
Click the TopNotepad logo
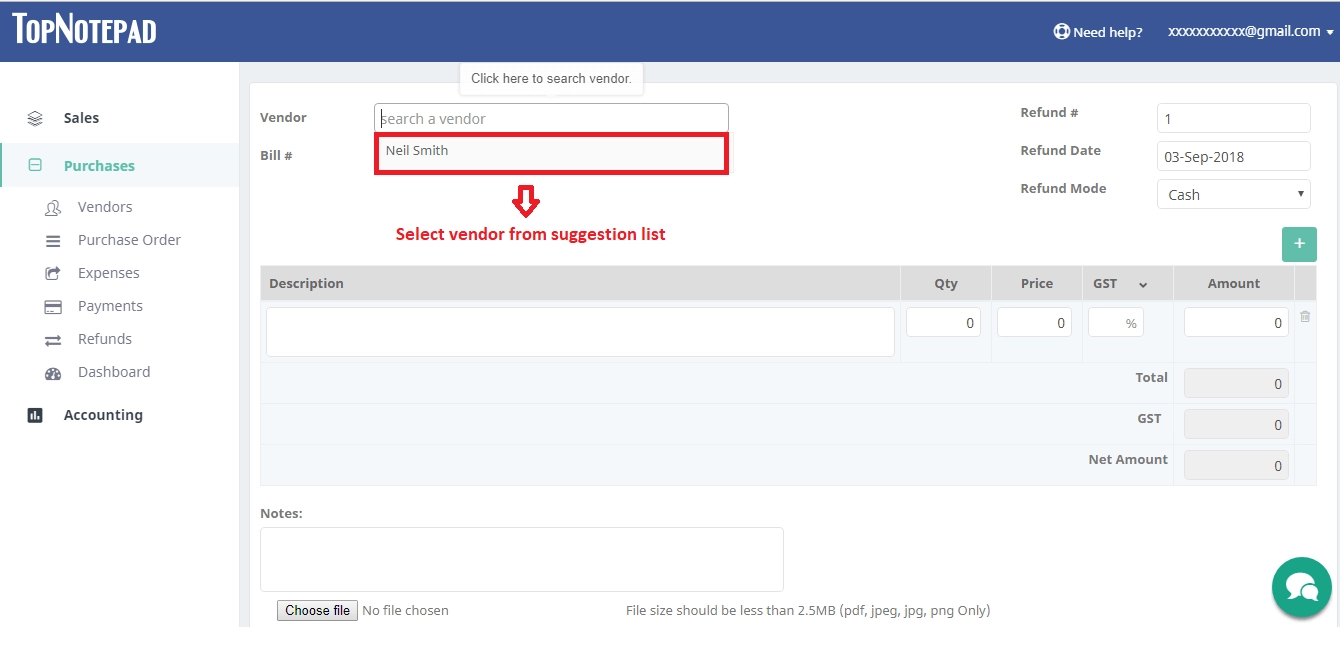pos(84,30)
